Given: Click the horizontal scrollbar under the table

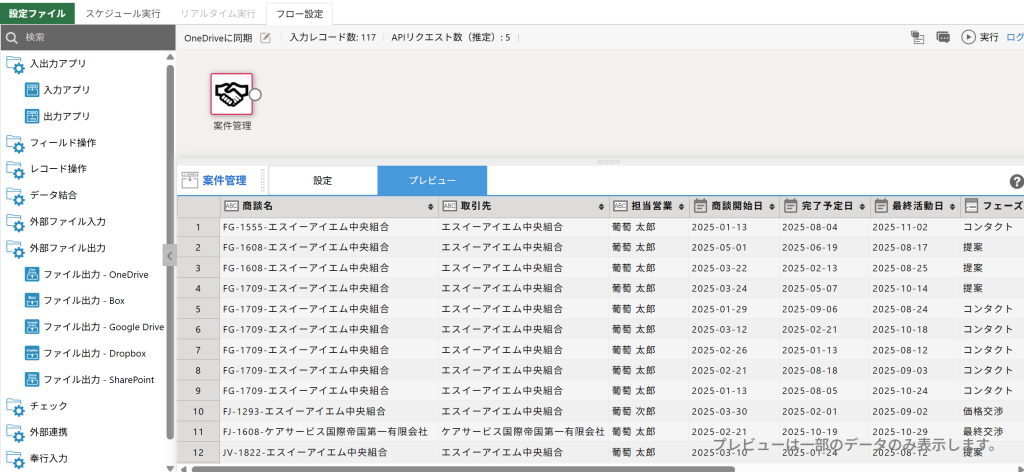Looking at the screenshot, I should 463,469.
